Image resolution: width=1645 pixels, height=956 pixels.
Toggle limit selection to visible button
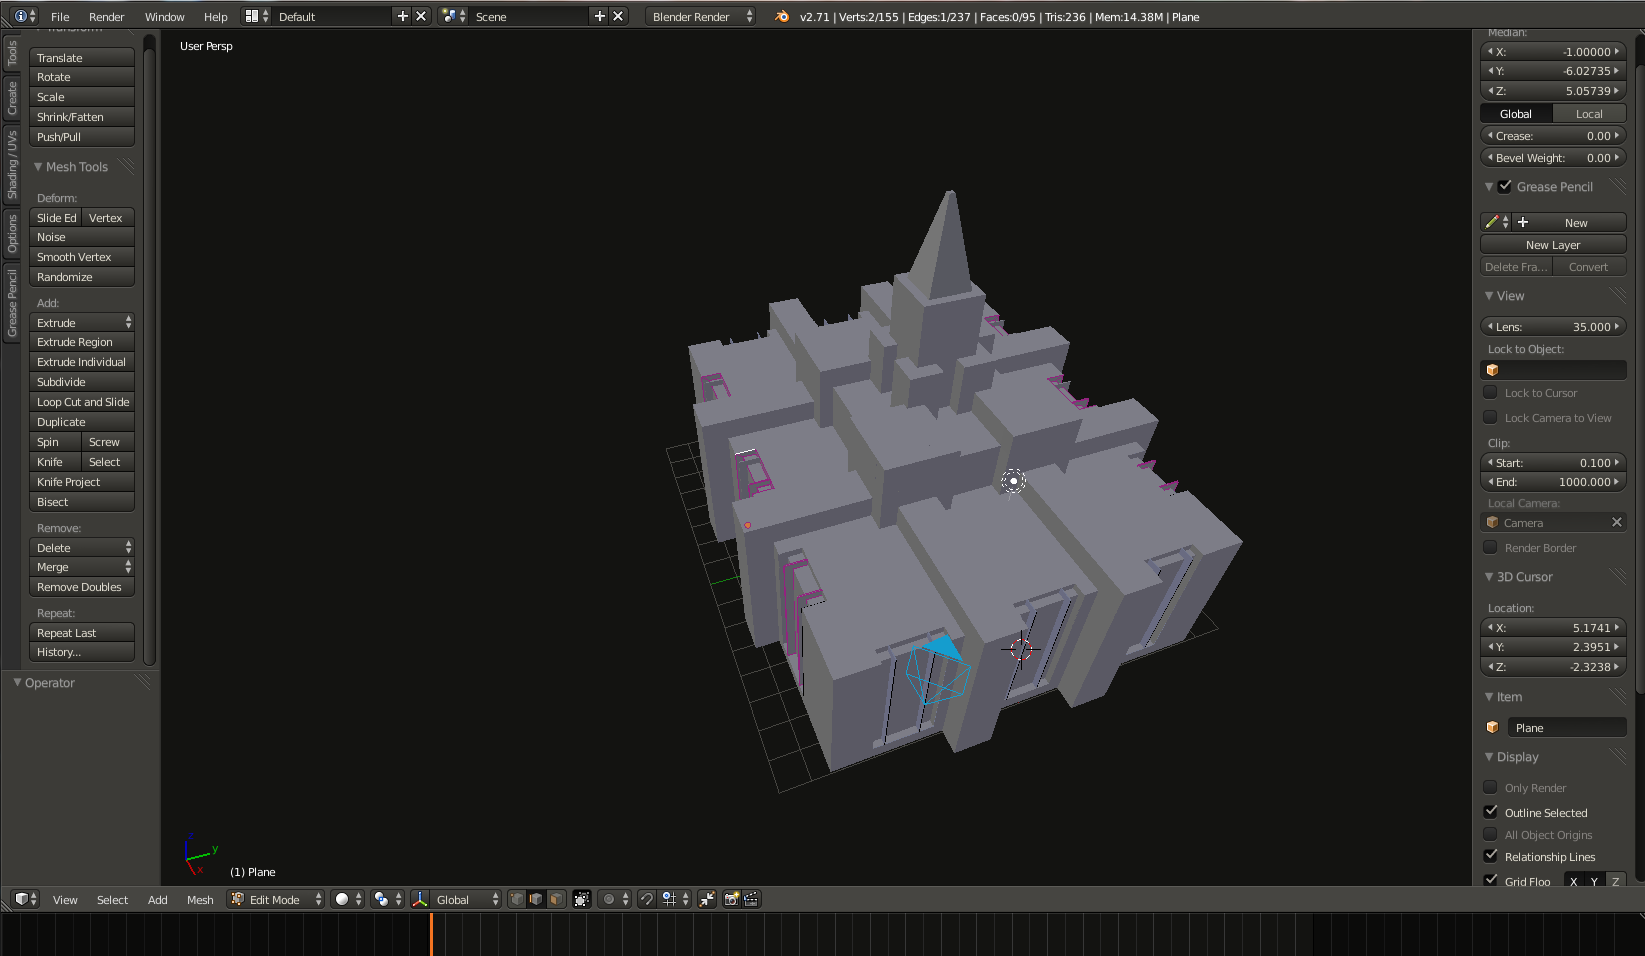pos(582,899)
